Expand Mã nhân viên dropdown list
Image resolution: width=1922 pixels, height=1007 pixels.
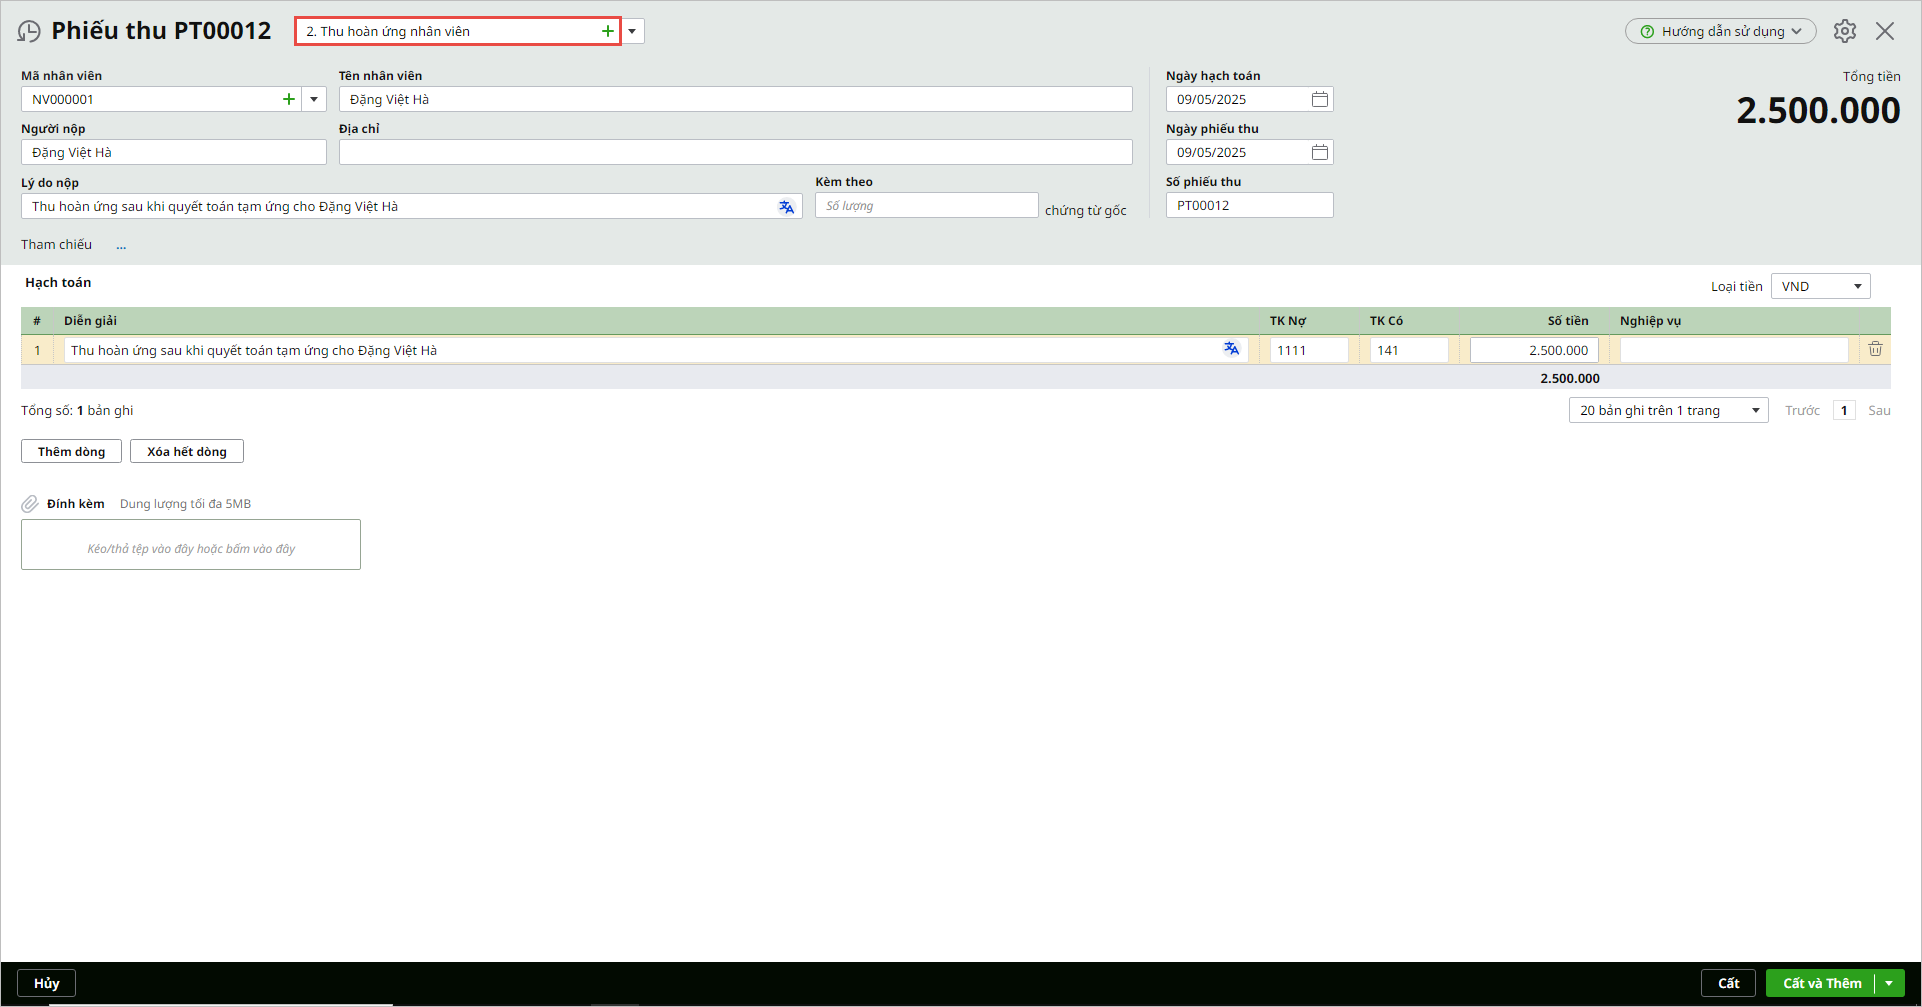(x=314, y=99)
